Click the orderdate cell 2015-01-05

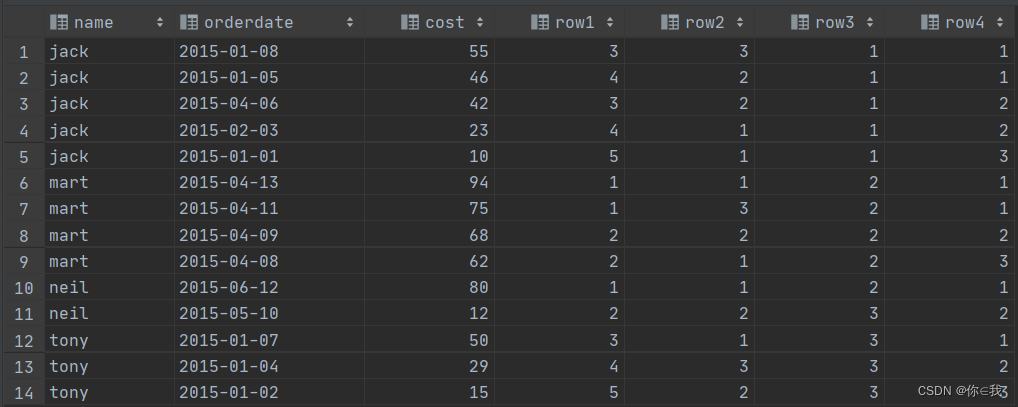(269, 77)
